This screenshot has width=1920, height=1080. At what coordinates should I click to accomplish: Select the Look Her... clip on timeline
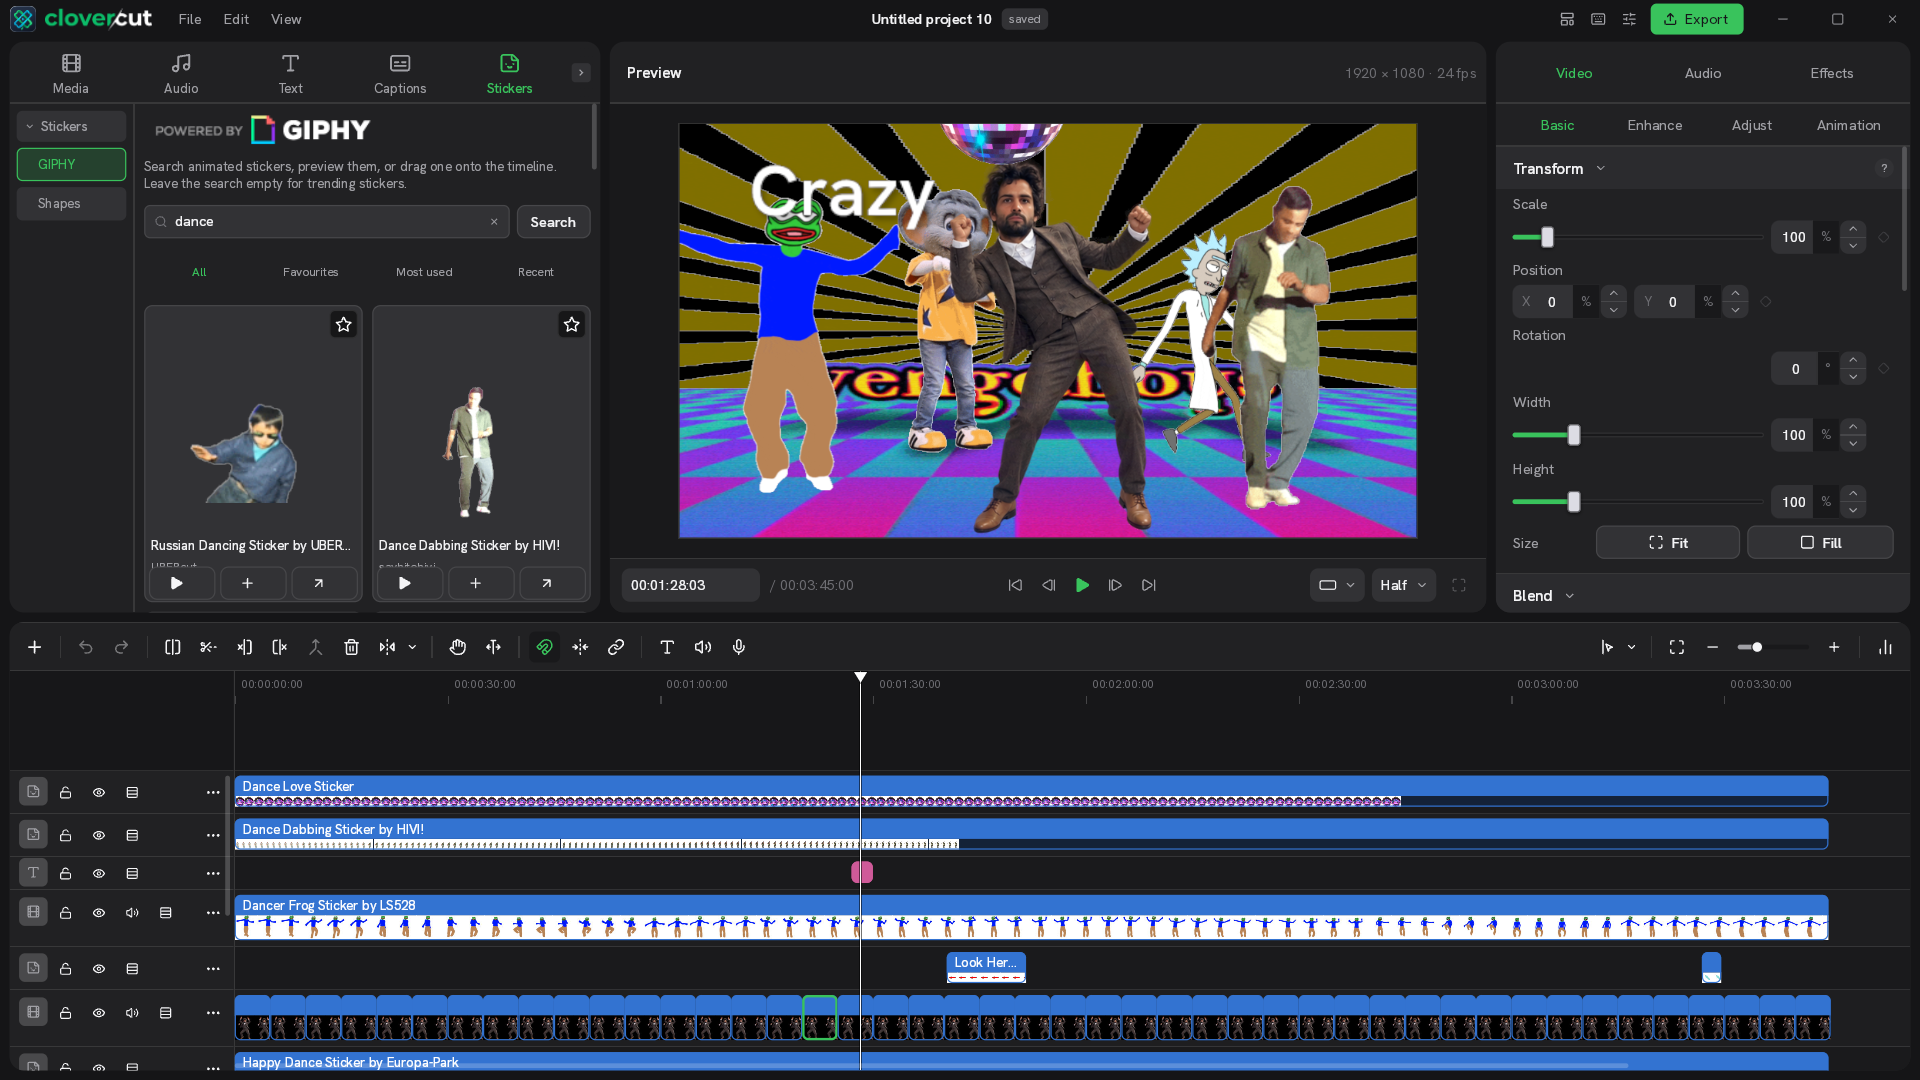point(986,967)
